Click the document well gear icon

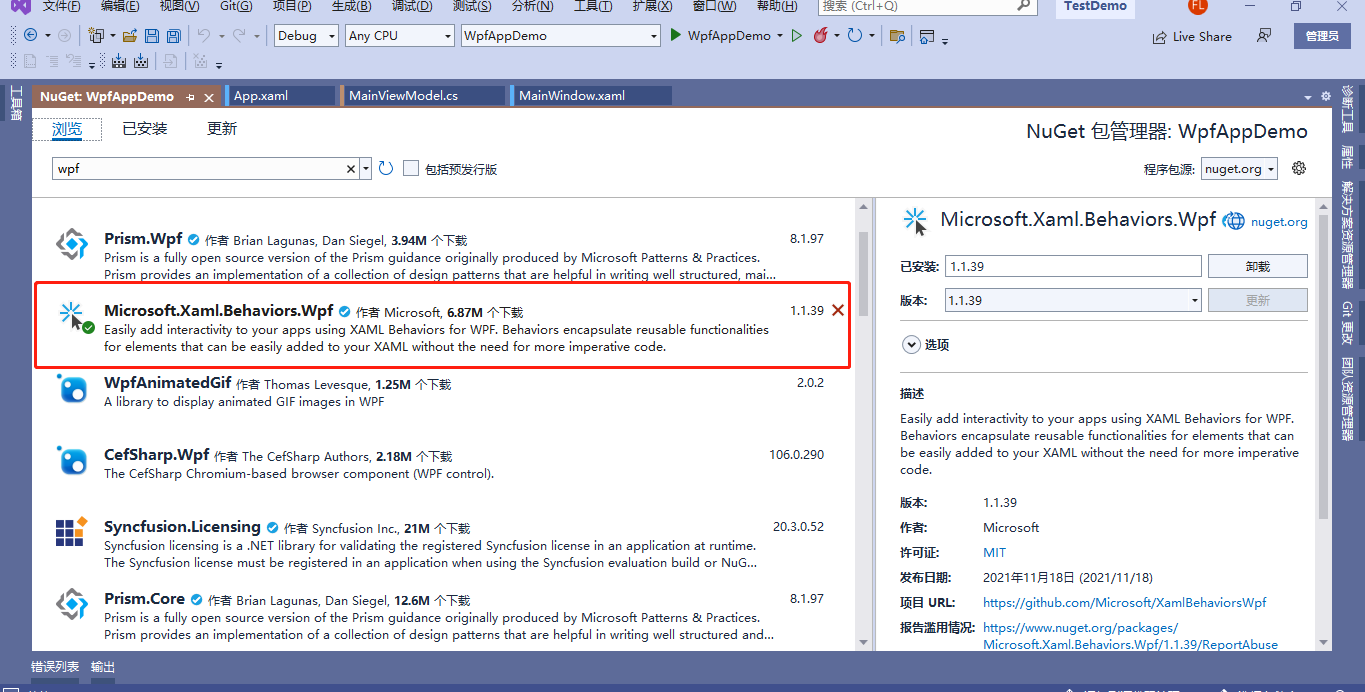pyautogui.click(x=1326, y=96)
